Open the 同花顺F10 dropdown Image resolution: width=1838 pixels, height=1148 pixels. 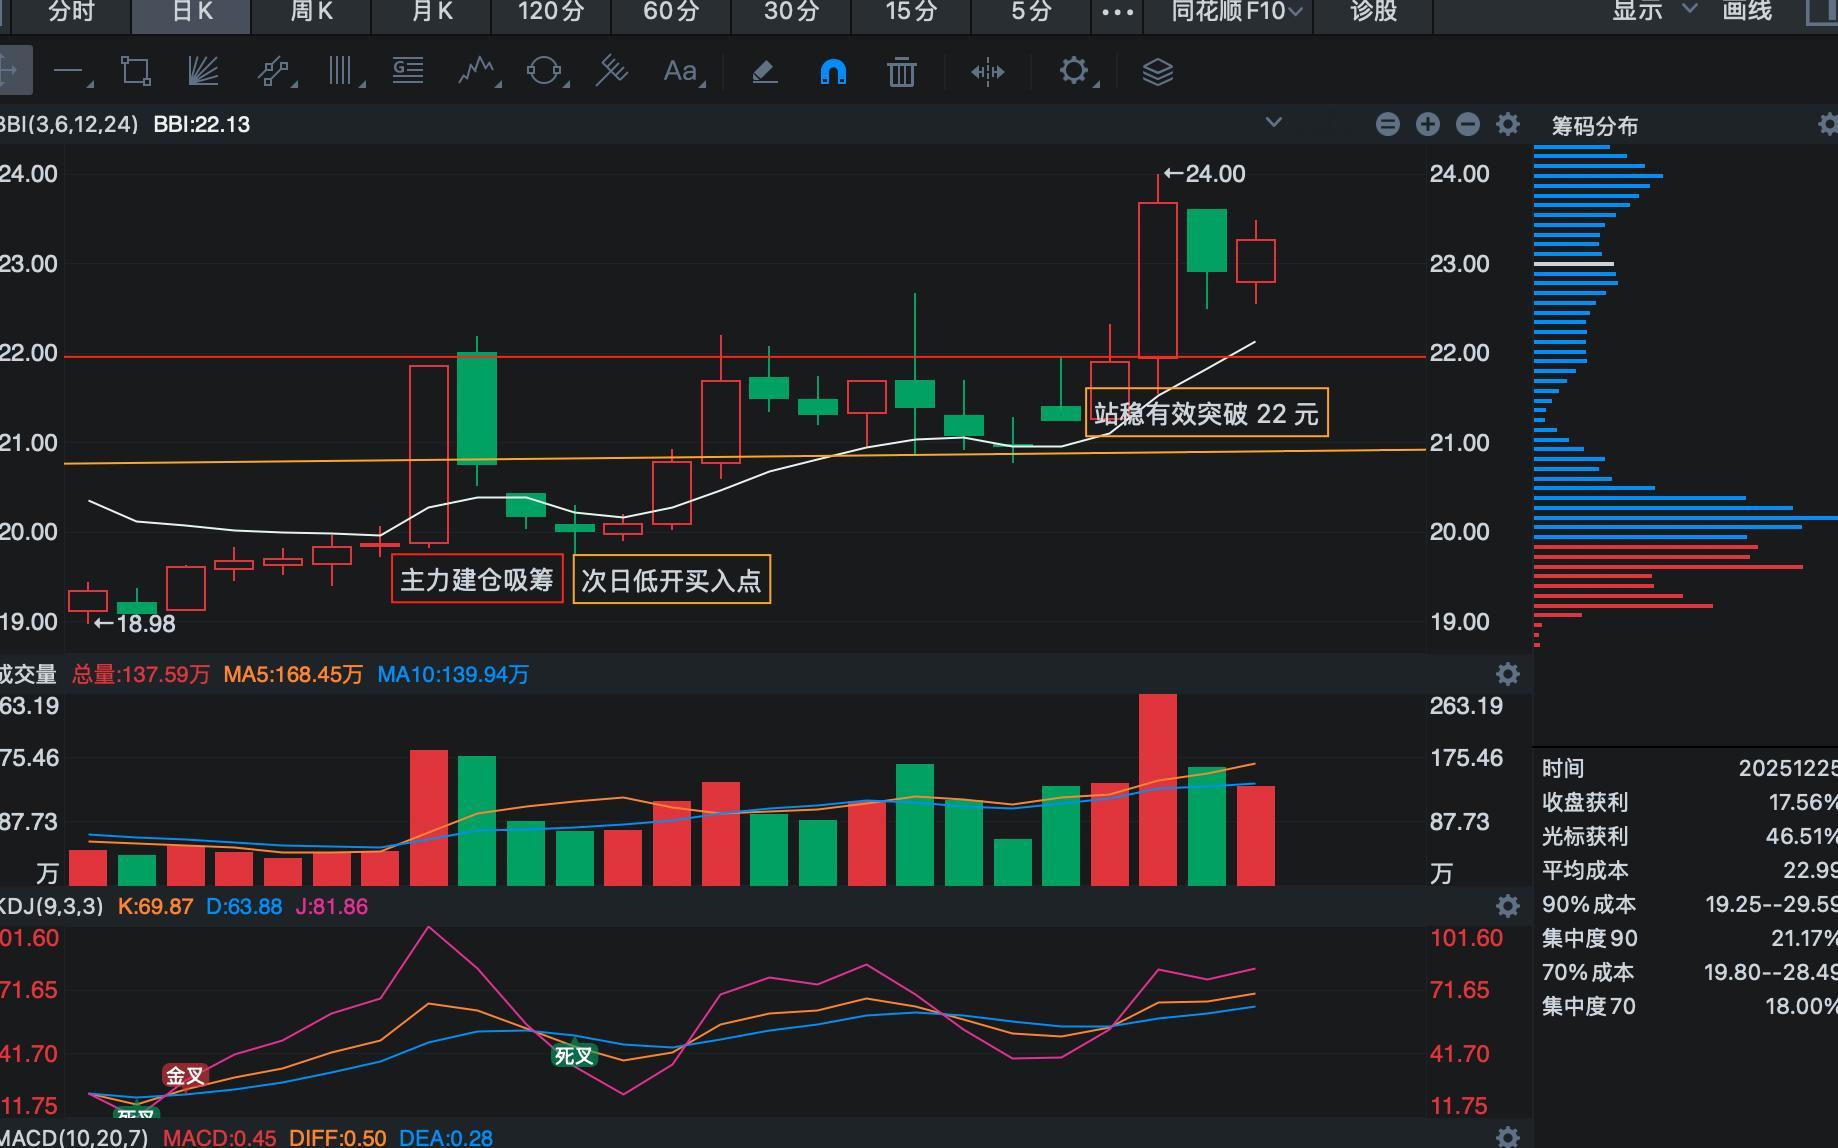pyautogui.click(x=1237, y=12)
